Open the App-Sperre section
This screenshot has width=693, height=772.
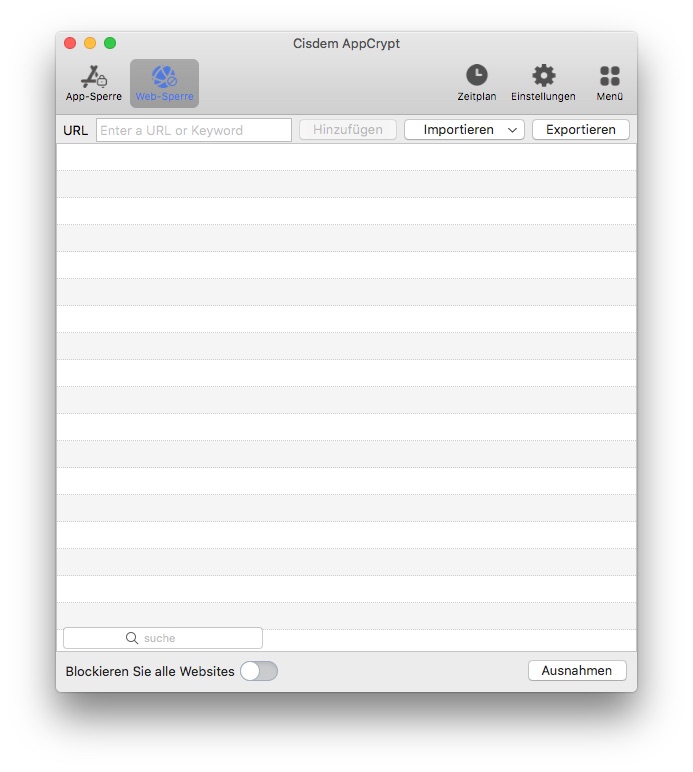94,83
